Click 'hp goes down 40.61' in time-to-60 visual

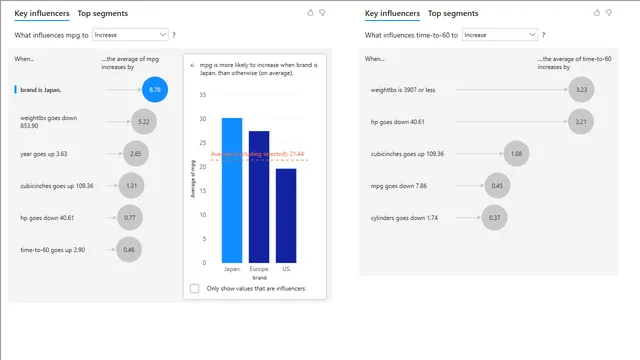coord(398,122)
